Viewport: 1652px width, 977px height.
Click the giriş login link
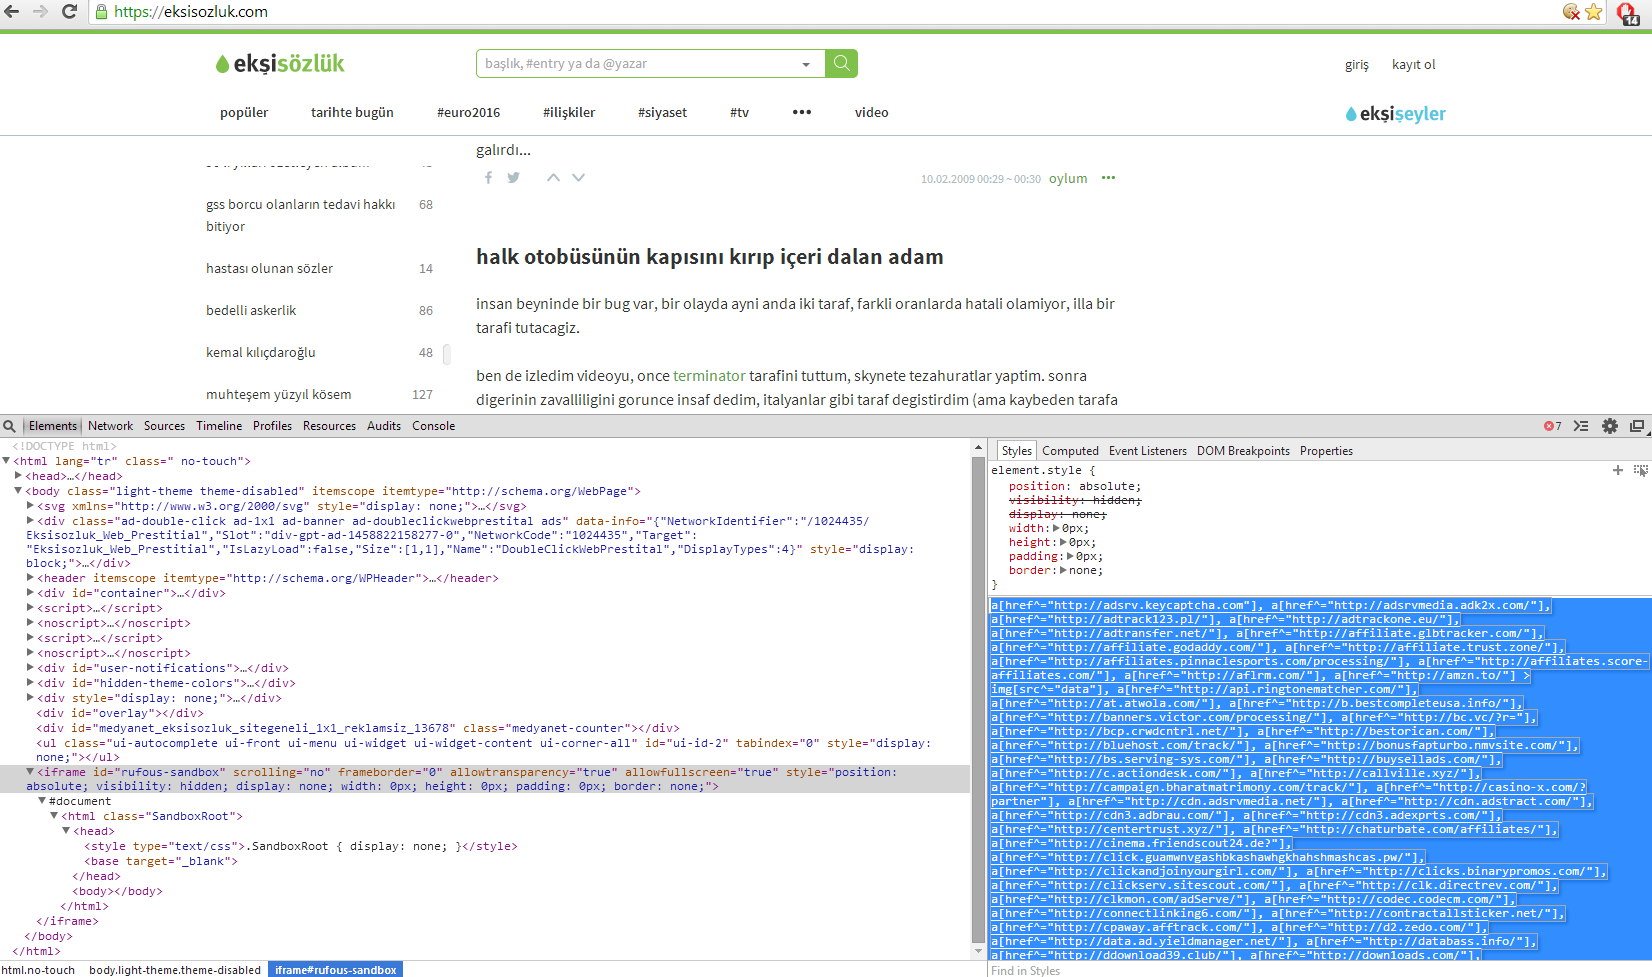pos(1357,64)
